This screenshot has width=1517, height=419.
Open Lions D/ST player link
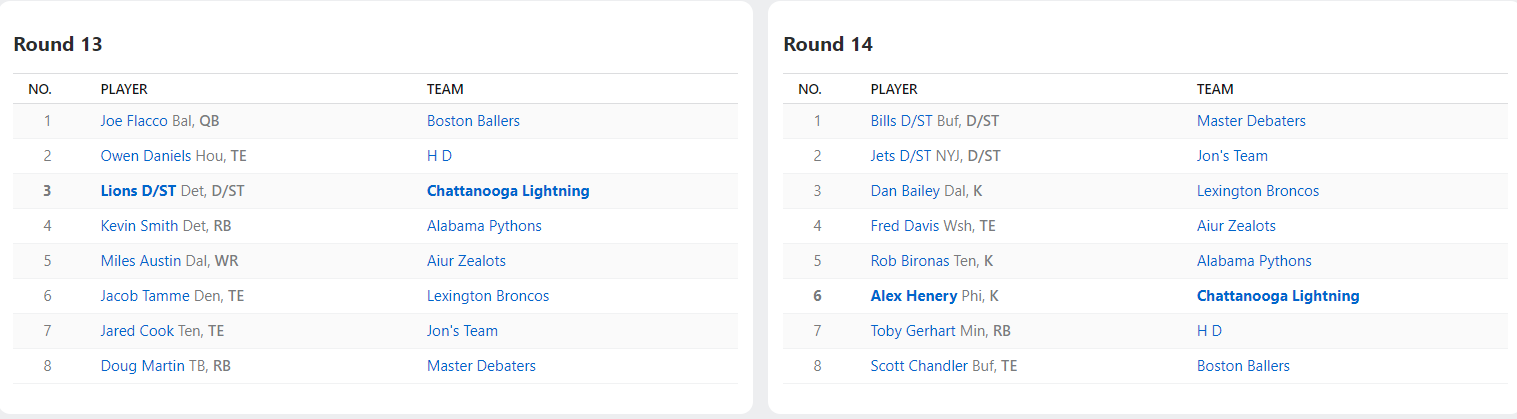138,191
